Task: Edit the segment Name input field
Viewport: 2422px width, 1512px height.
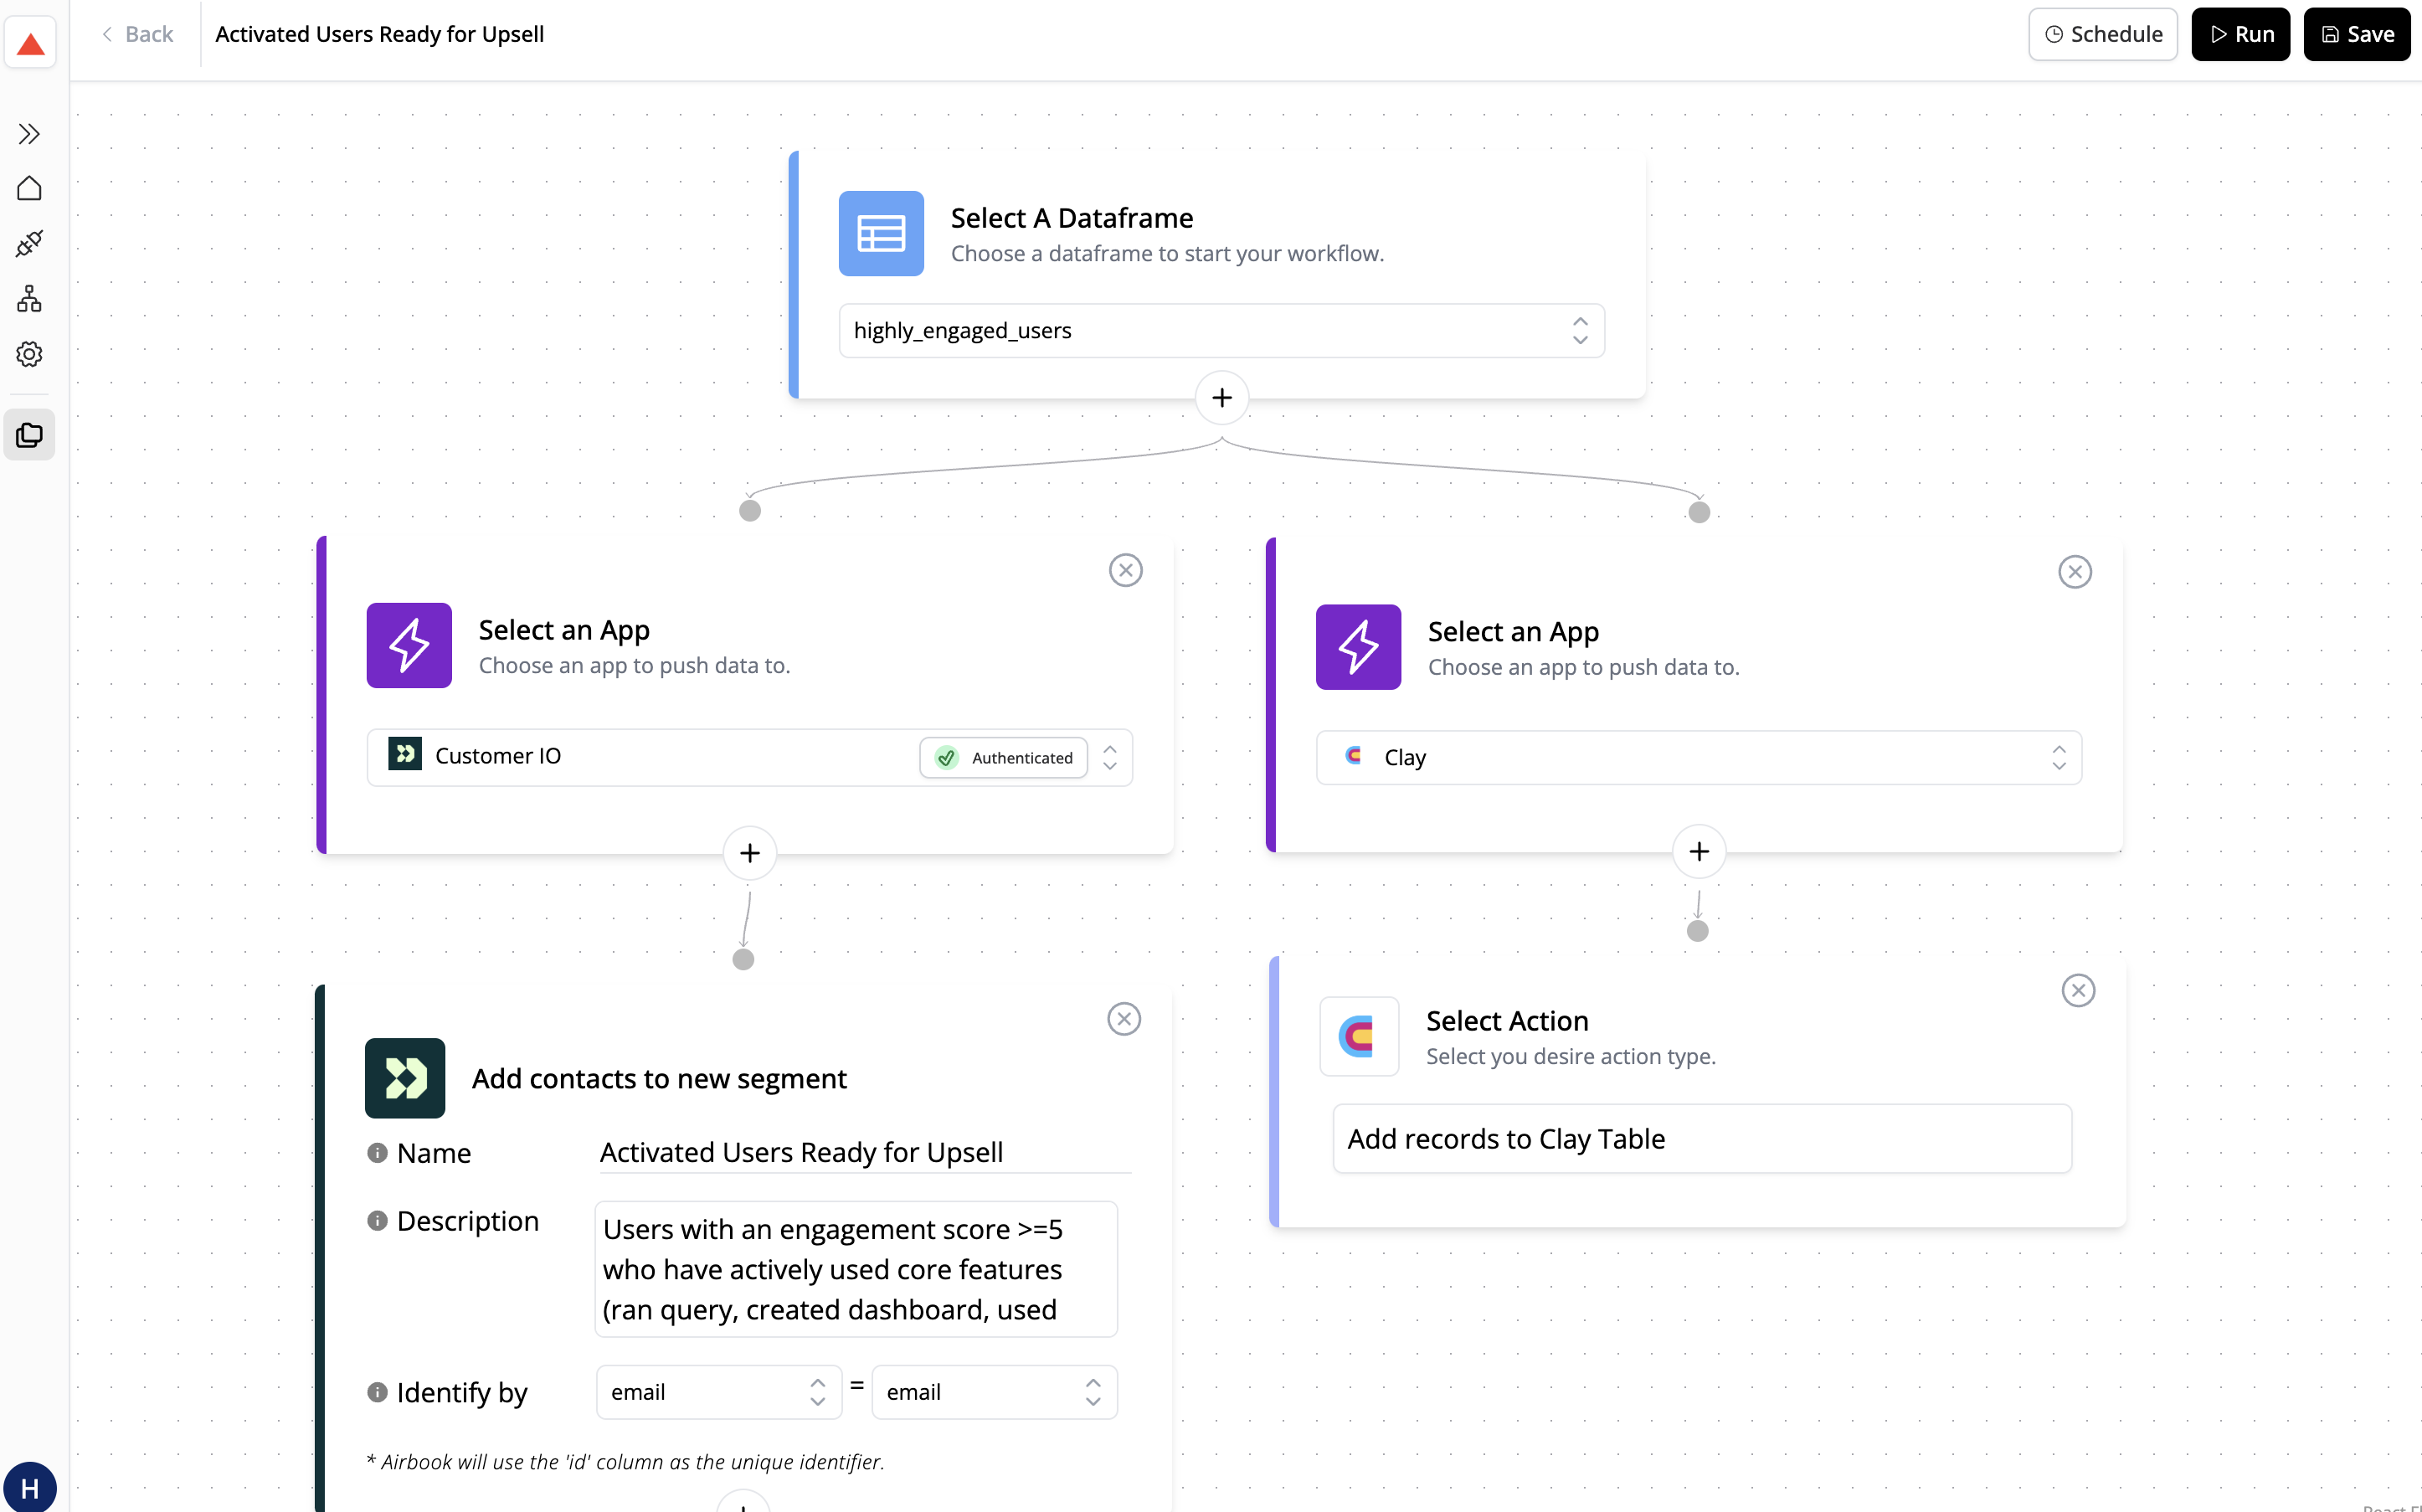Action: coord(863,1152)
